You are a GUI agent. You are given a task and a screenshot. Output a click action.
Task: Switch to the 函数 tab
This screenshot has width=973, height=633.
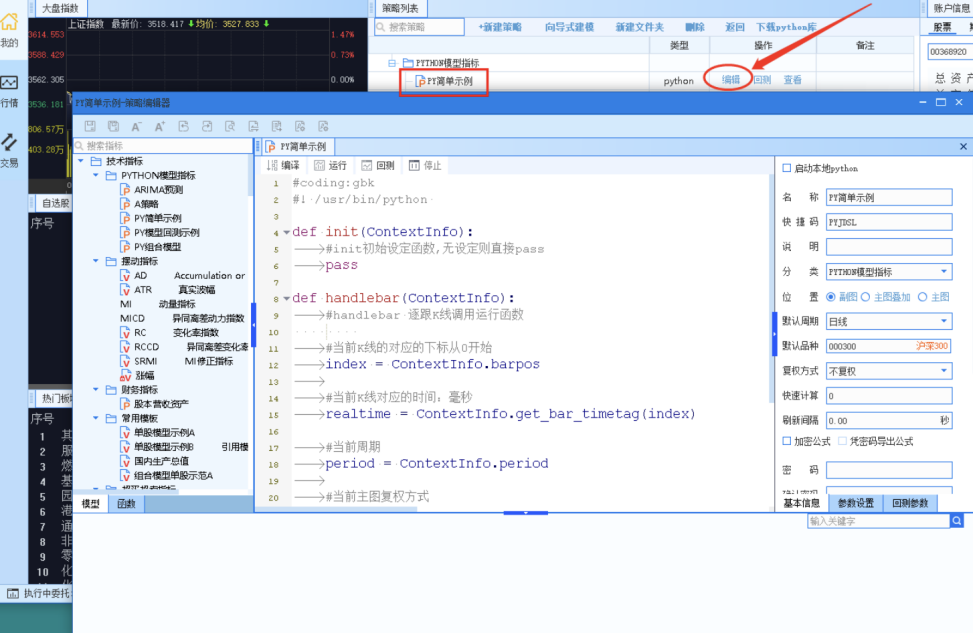point(126,504)
